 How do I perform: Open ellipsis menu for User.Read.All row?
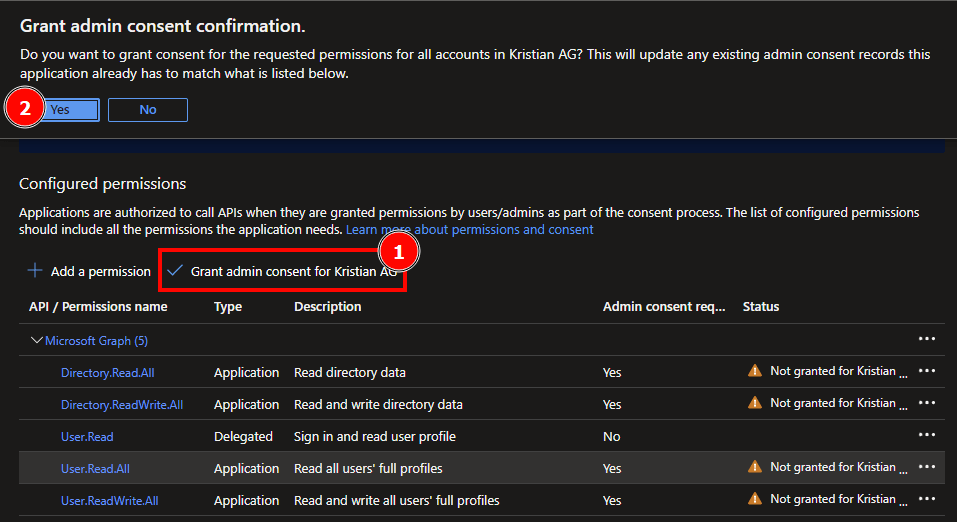point(926,467)
